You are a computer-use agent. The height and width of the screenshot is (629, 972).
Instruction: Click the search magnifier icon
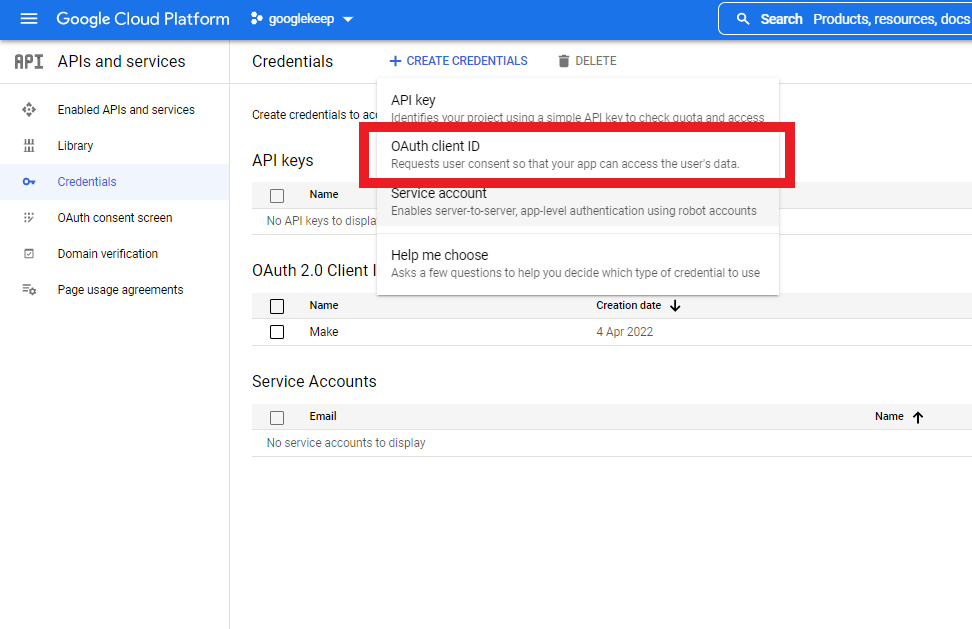pos(743,19)
